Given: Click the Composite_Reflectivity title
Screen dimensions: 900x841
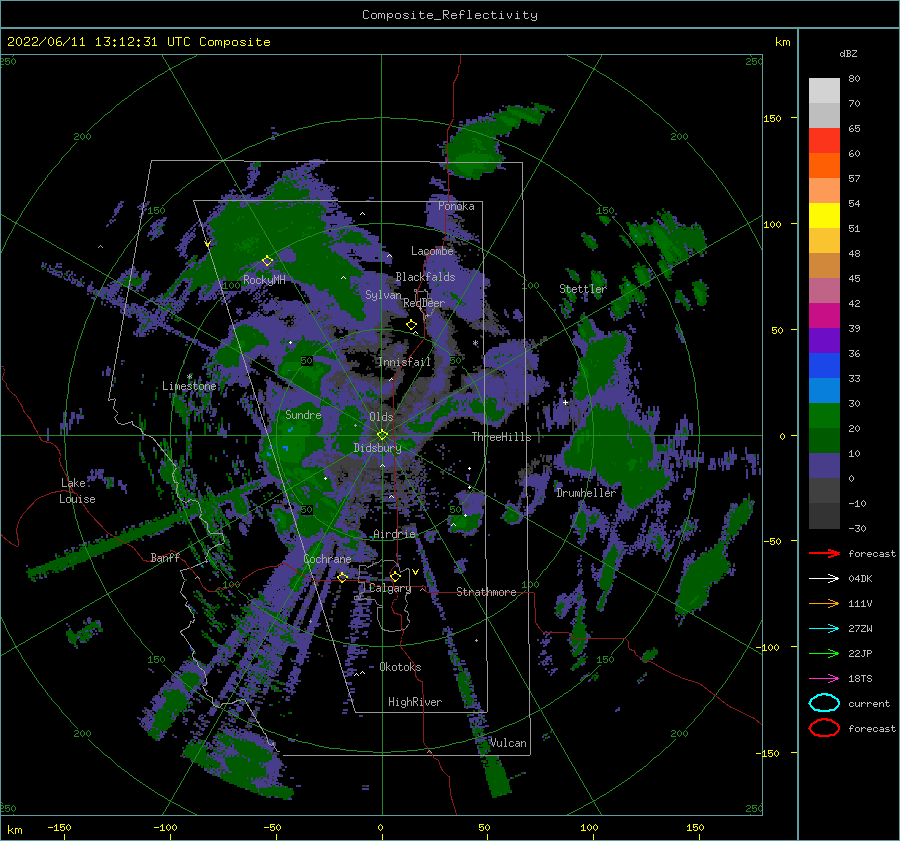Looking at the screenshot, I should click(450, 15).
